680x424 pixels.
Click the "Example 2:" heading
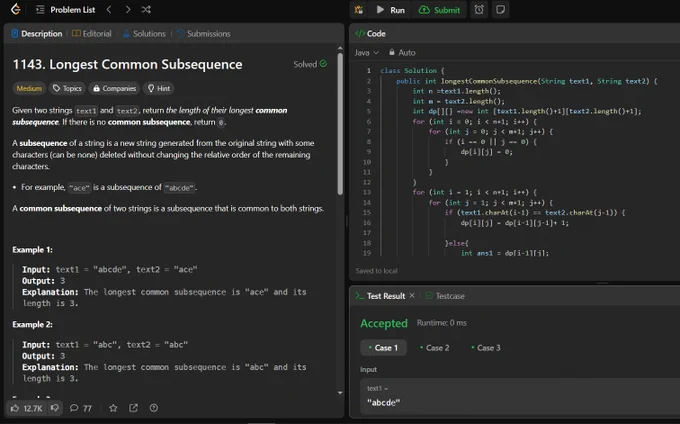click(33, 325)
